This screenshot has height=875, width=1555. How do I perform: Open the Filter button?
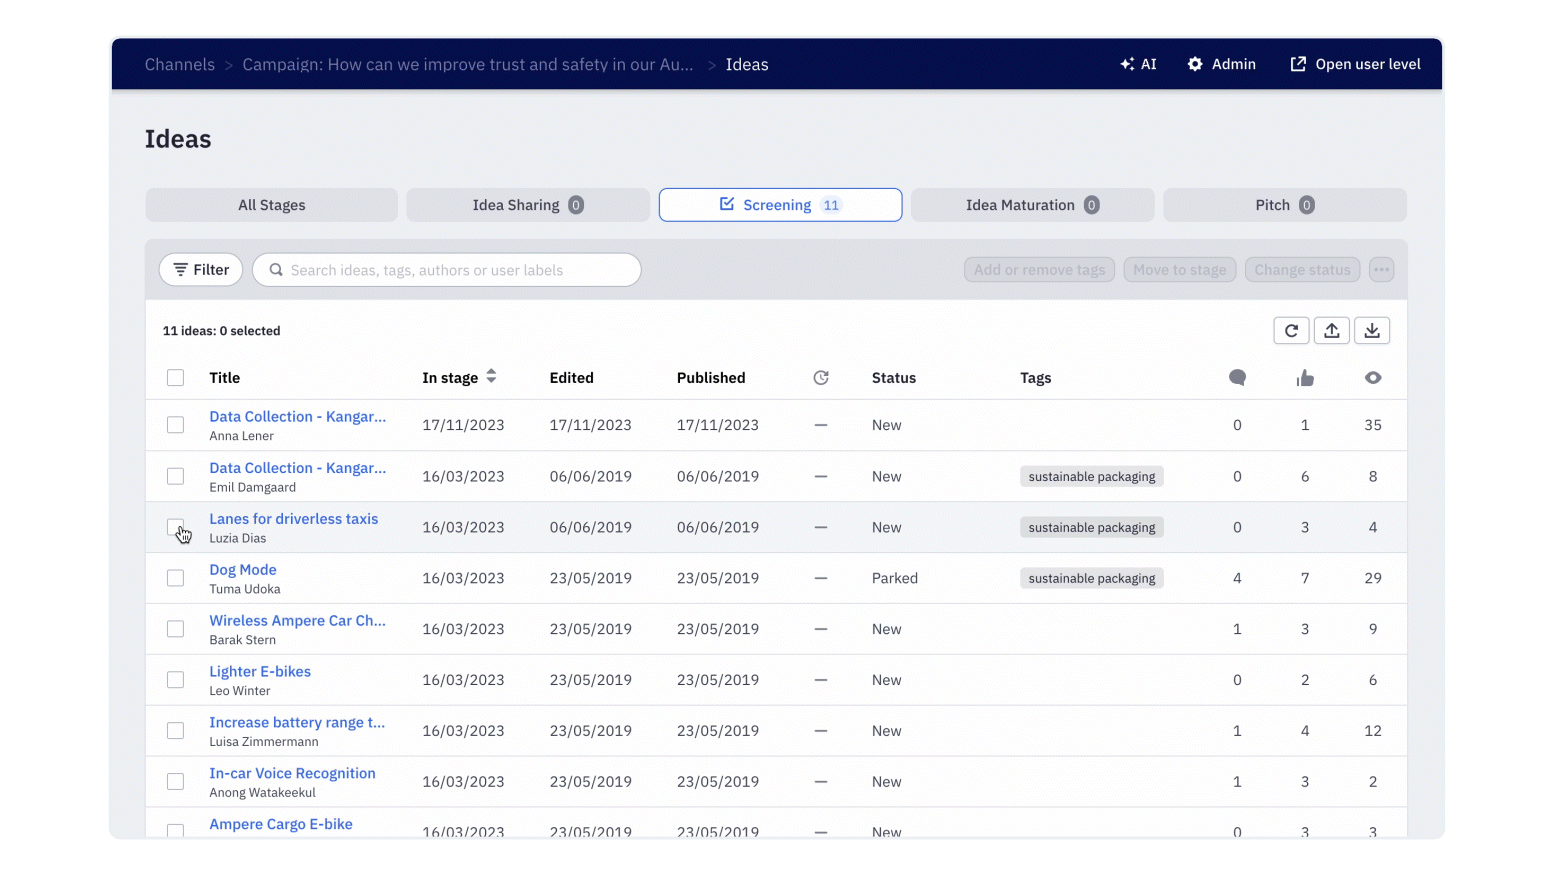point(201,270)
